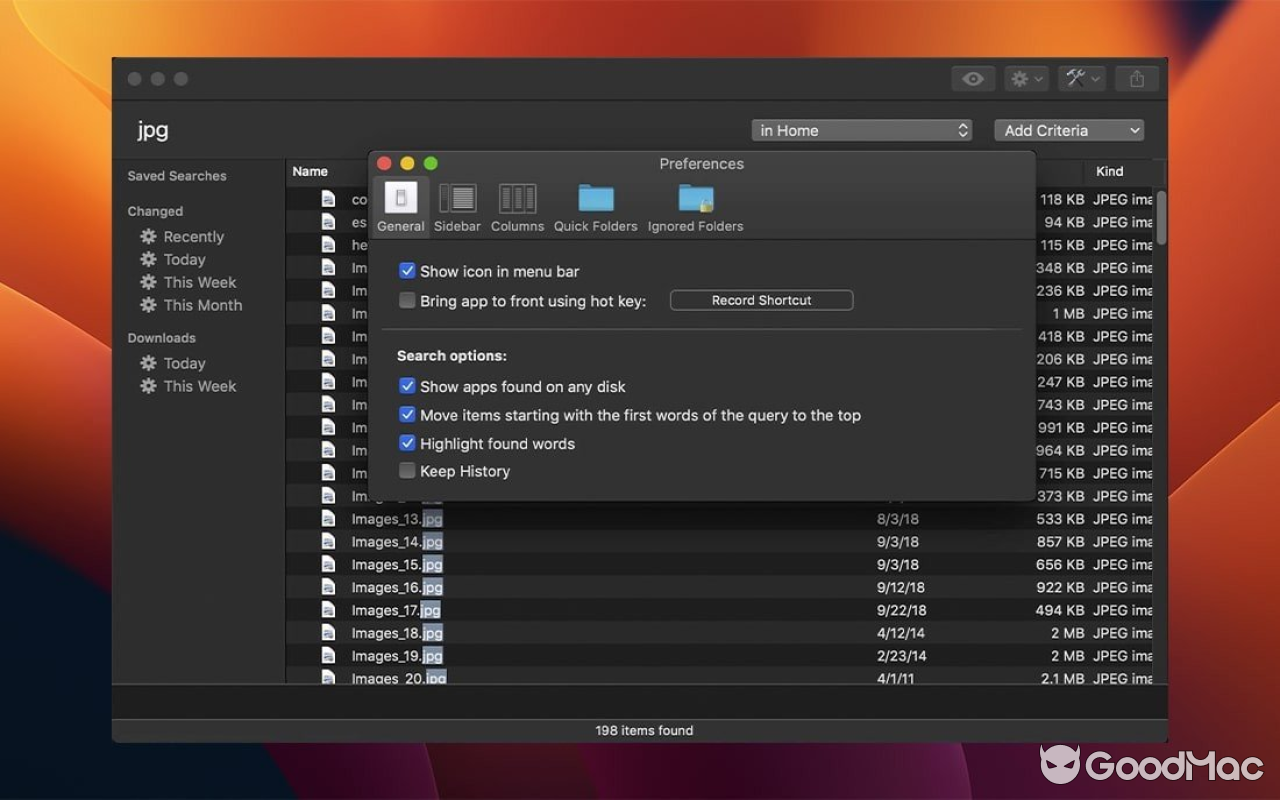This screenshot has height=800, width=1280.
Task: Select the General preferences tab
Action: pos(400,206)
